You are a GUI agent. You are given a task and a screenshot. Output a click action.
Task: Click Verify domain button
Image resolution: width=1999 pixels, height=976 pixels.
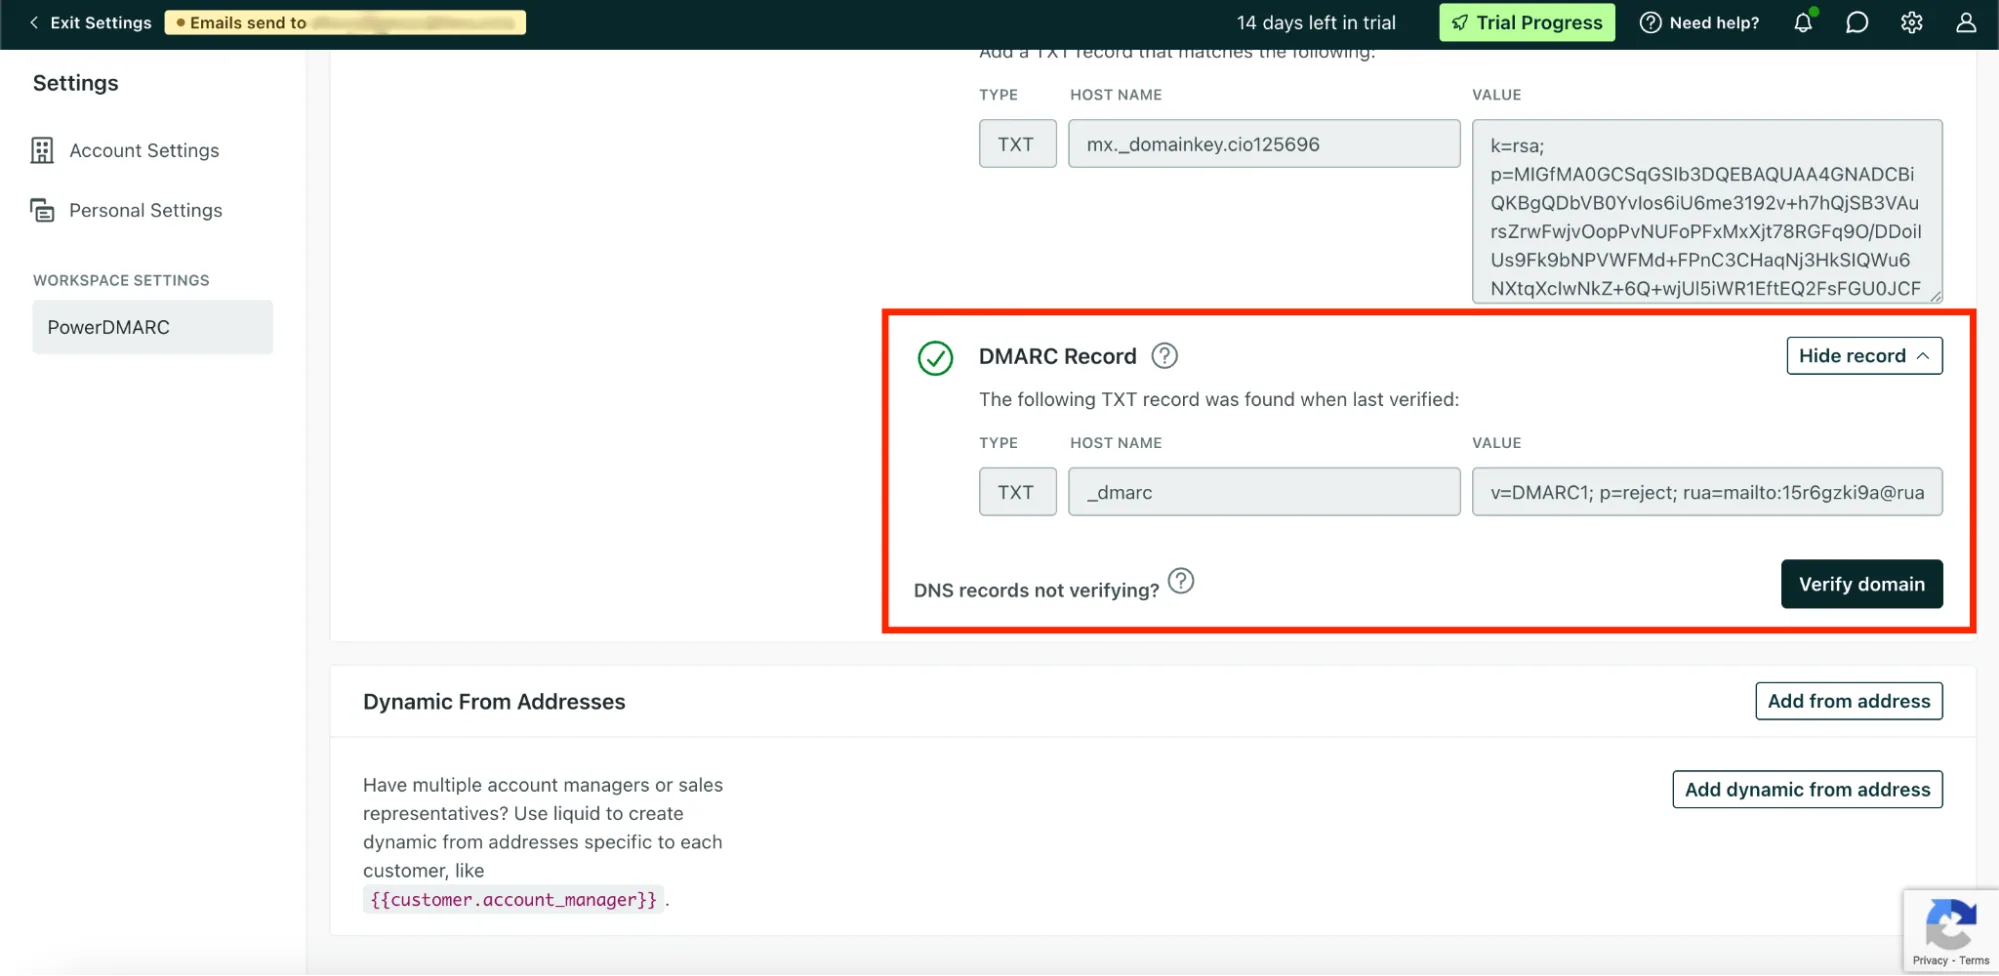pyautogui.click(x=1861, y=584)
